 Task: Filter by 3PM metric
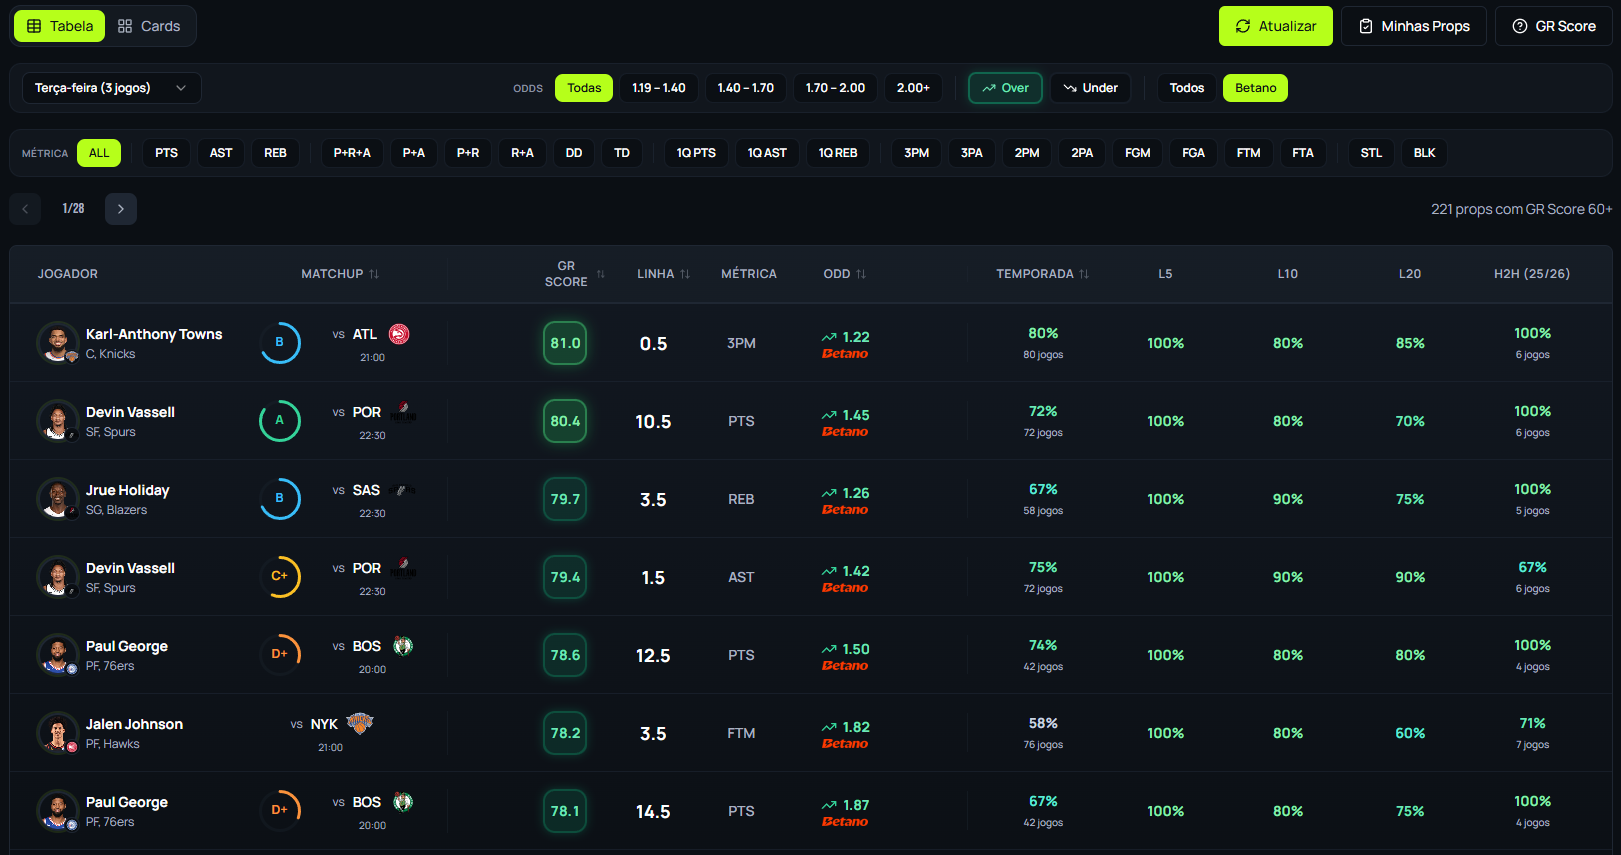click(x=917, y=153)
